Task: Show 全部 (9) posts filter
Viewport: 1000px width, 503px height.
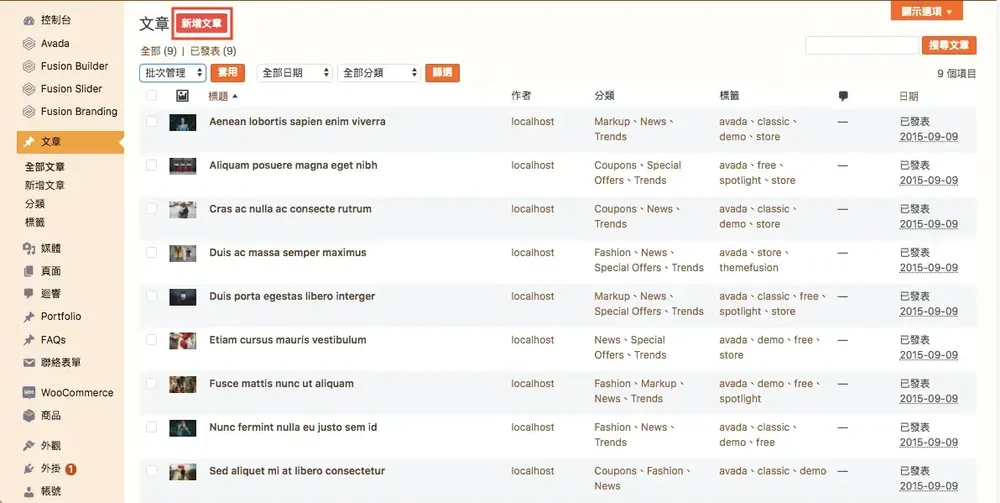Action: pos(158,51)
